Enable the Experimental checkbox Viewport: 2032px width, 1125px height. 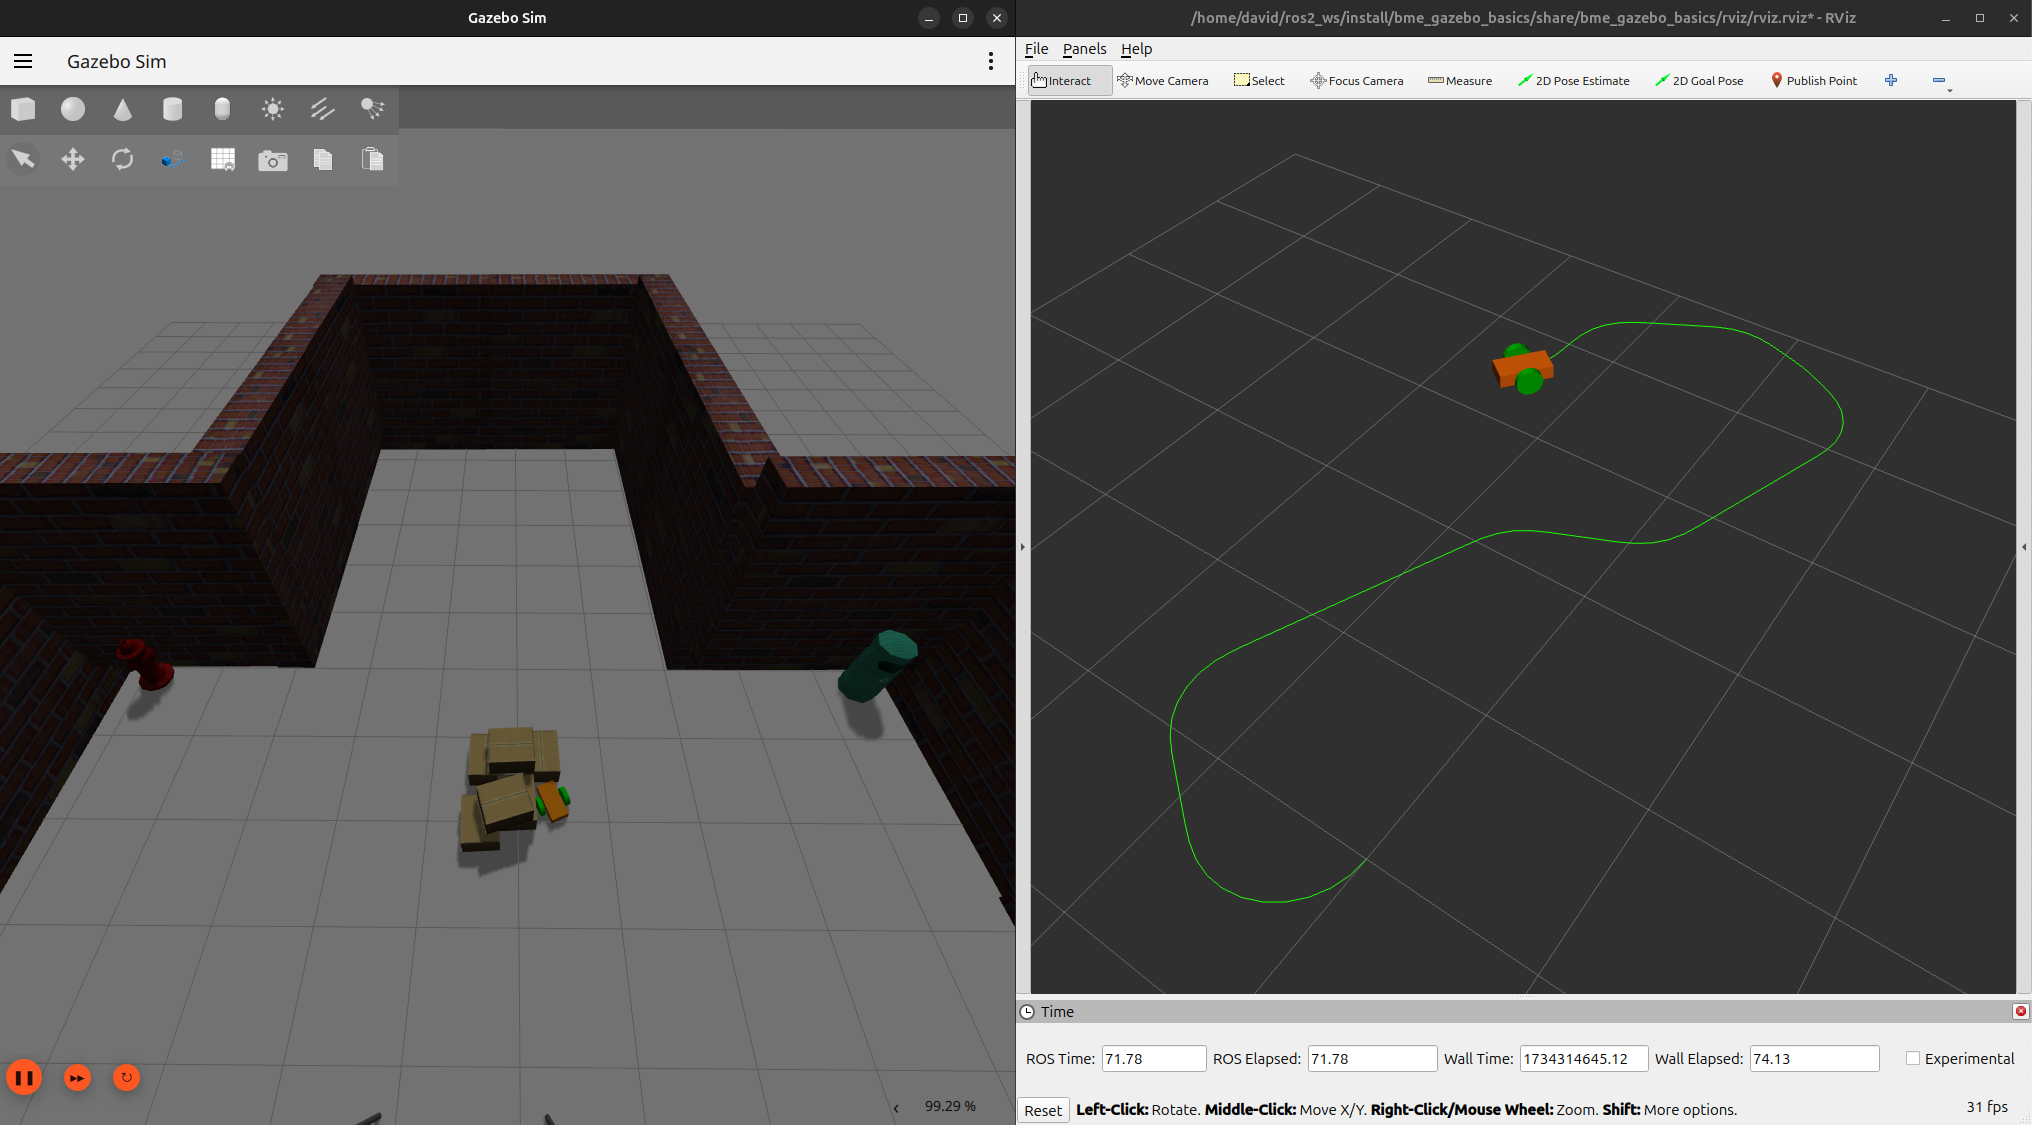(1913, 1058)
